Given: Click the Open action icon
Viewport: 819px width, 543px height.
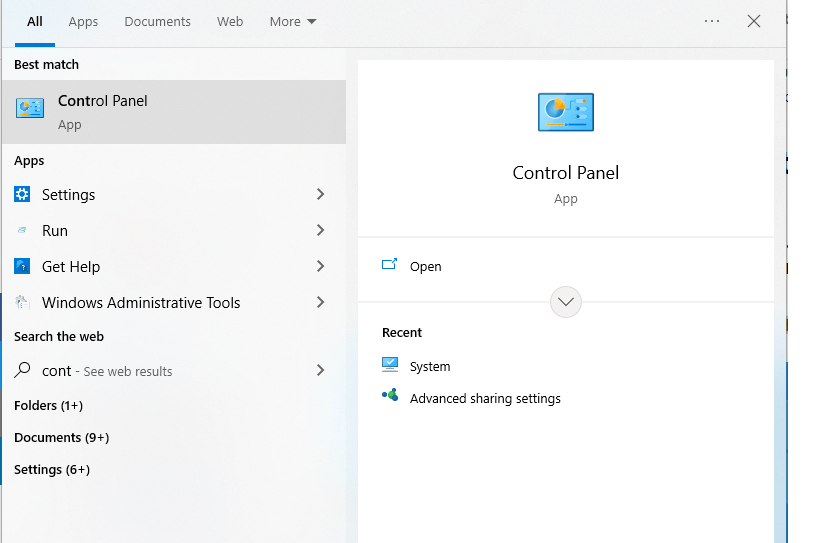Looking at the screenshot, I should (390, 265).
